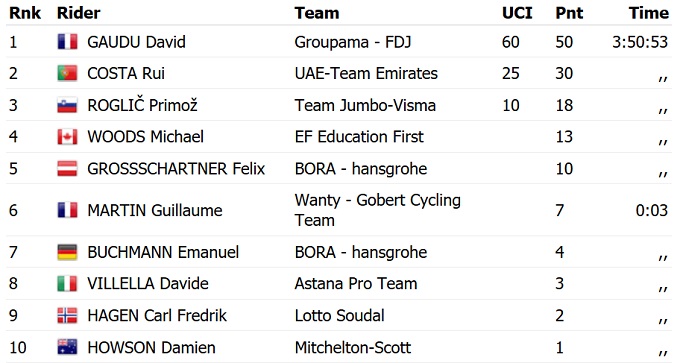Click the Pnt column header
This screenshot has height=363, width=680.
[569, 13]
